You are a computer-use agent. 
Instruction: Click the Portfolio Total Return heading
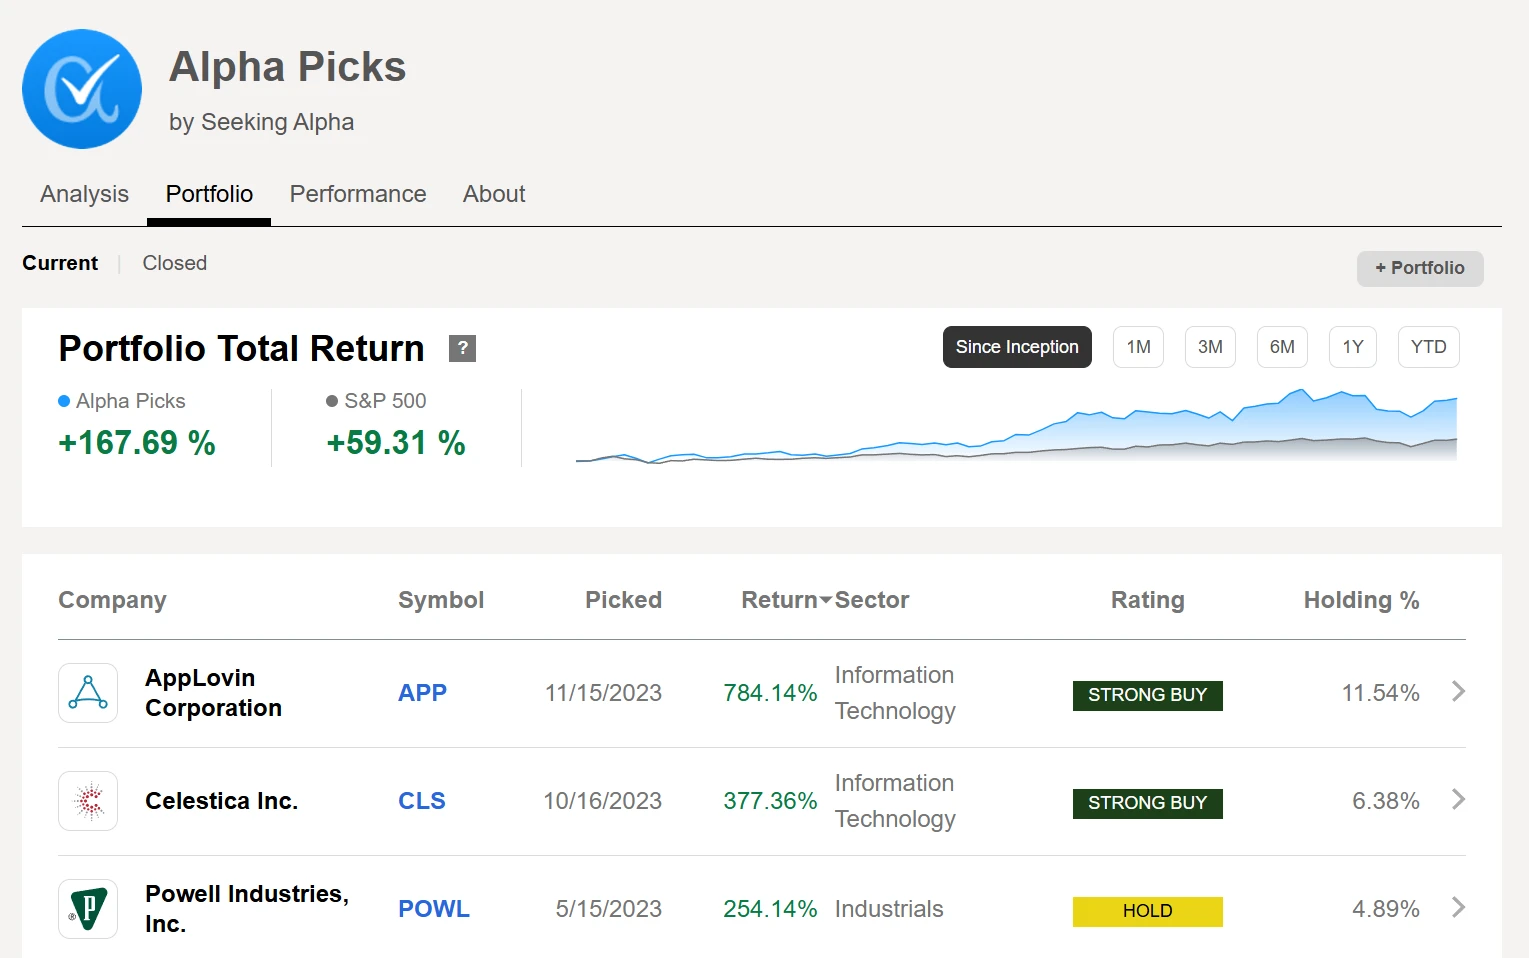(241, 348)
